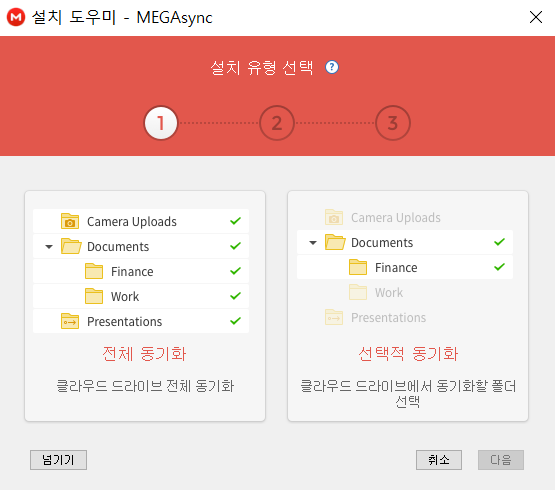
Task: Select Presentations label in full sync card
Action: point(125,321)
